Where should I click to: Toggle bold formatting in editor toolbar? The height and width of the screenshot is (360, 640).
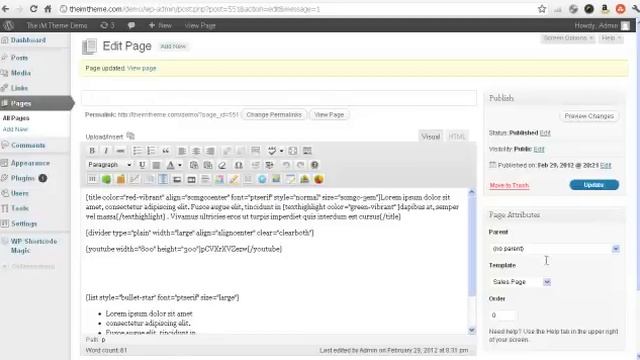click(x=92, y=151)
